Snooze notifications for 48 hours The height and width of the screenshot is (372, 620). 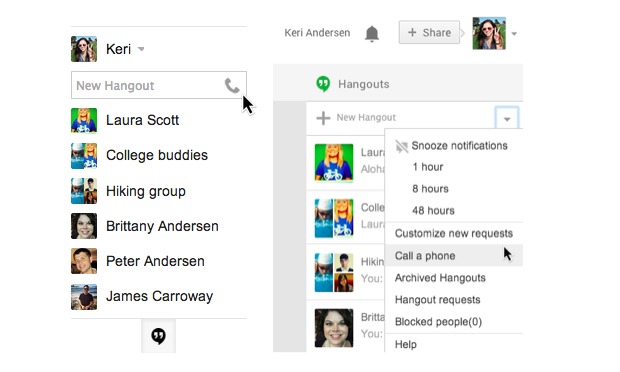coord(433,210)
